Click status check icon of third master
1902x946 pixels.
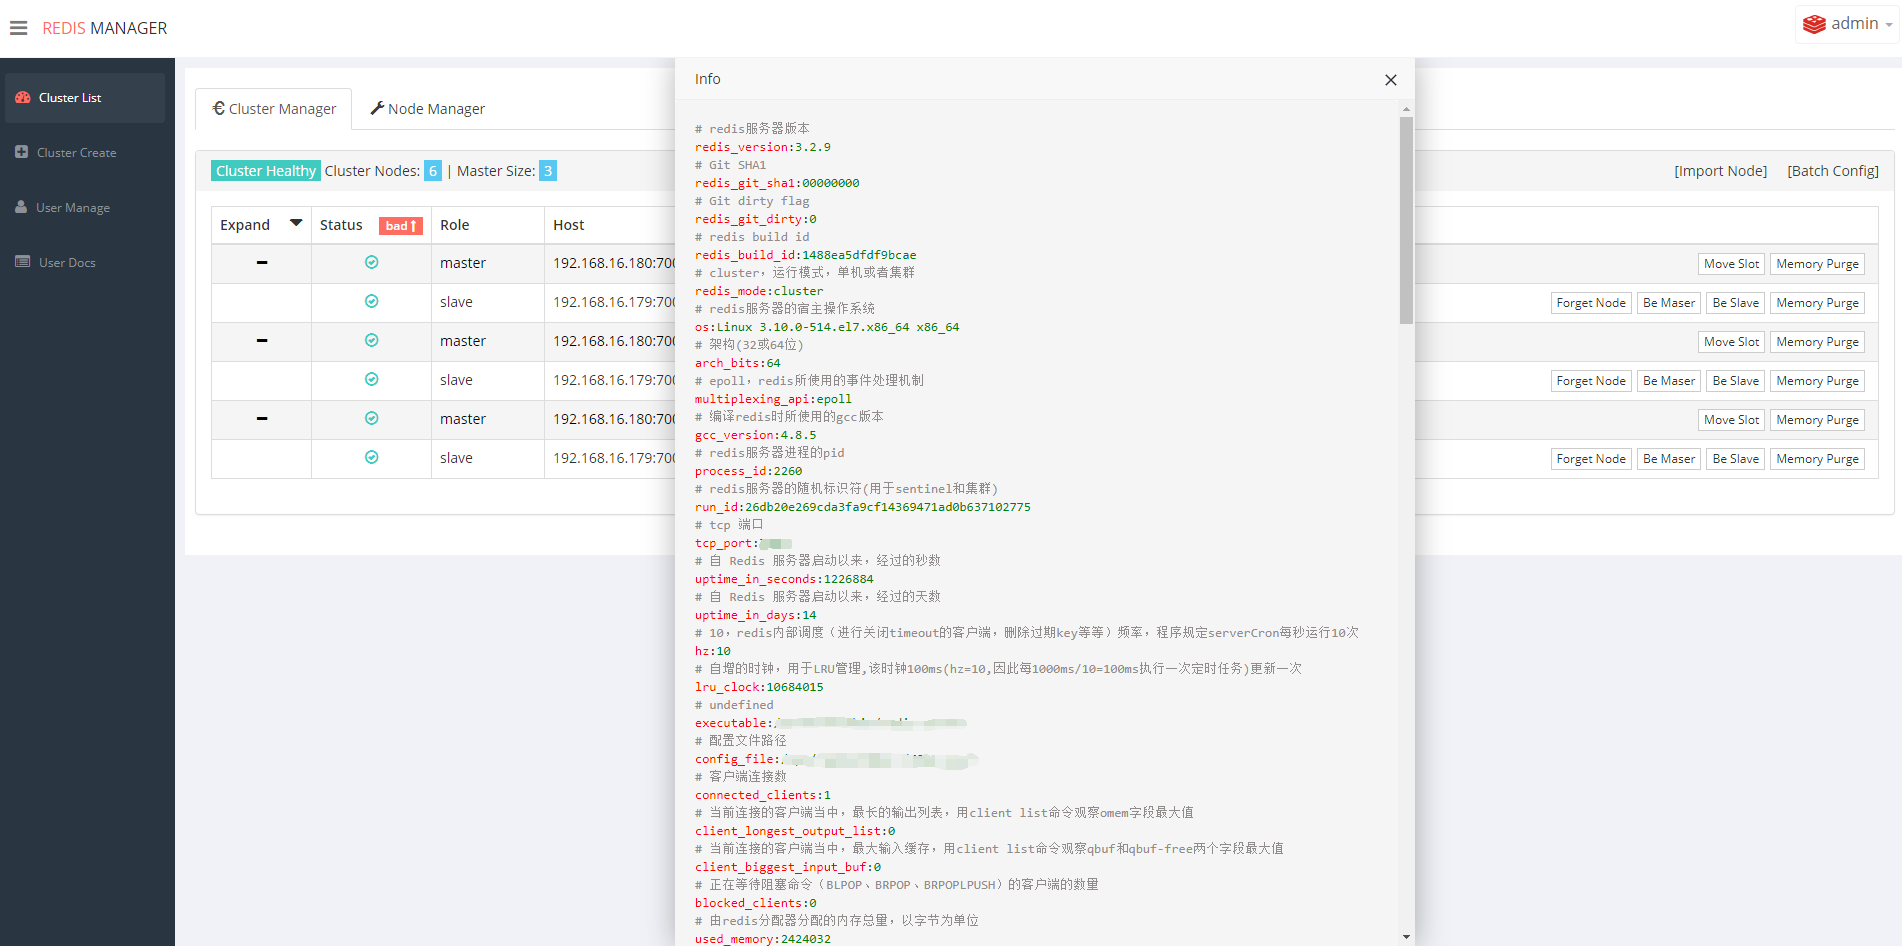[372, 418]
